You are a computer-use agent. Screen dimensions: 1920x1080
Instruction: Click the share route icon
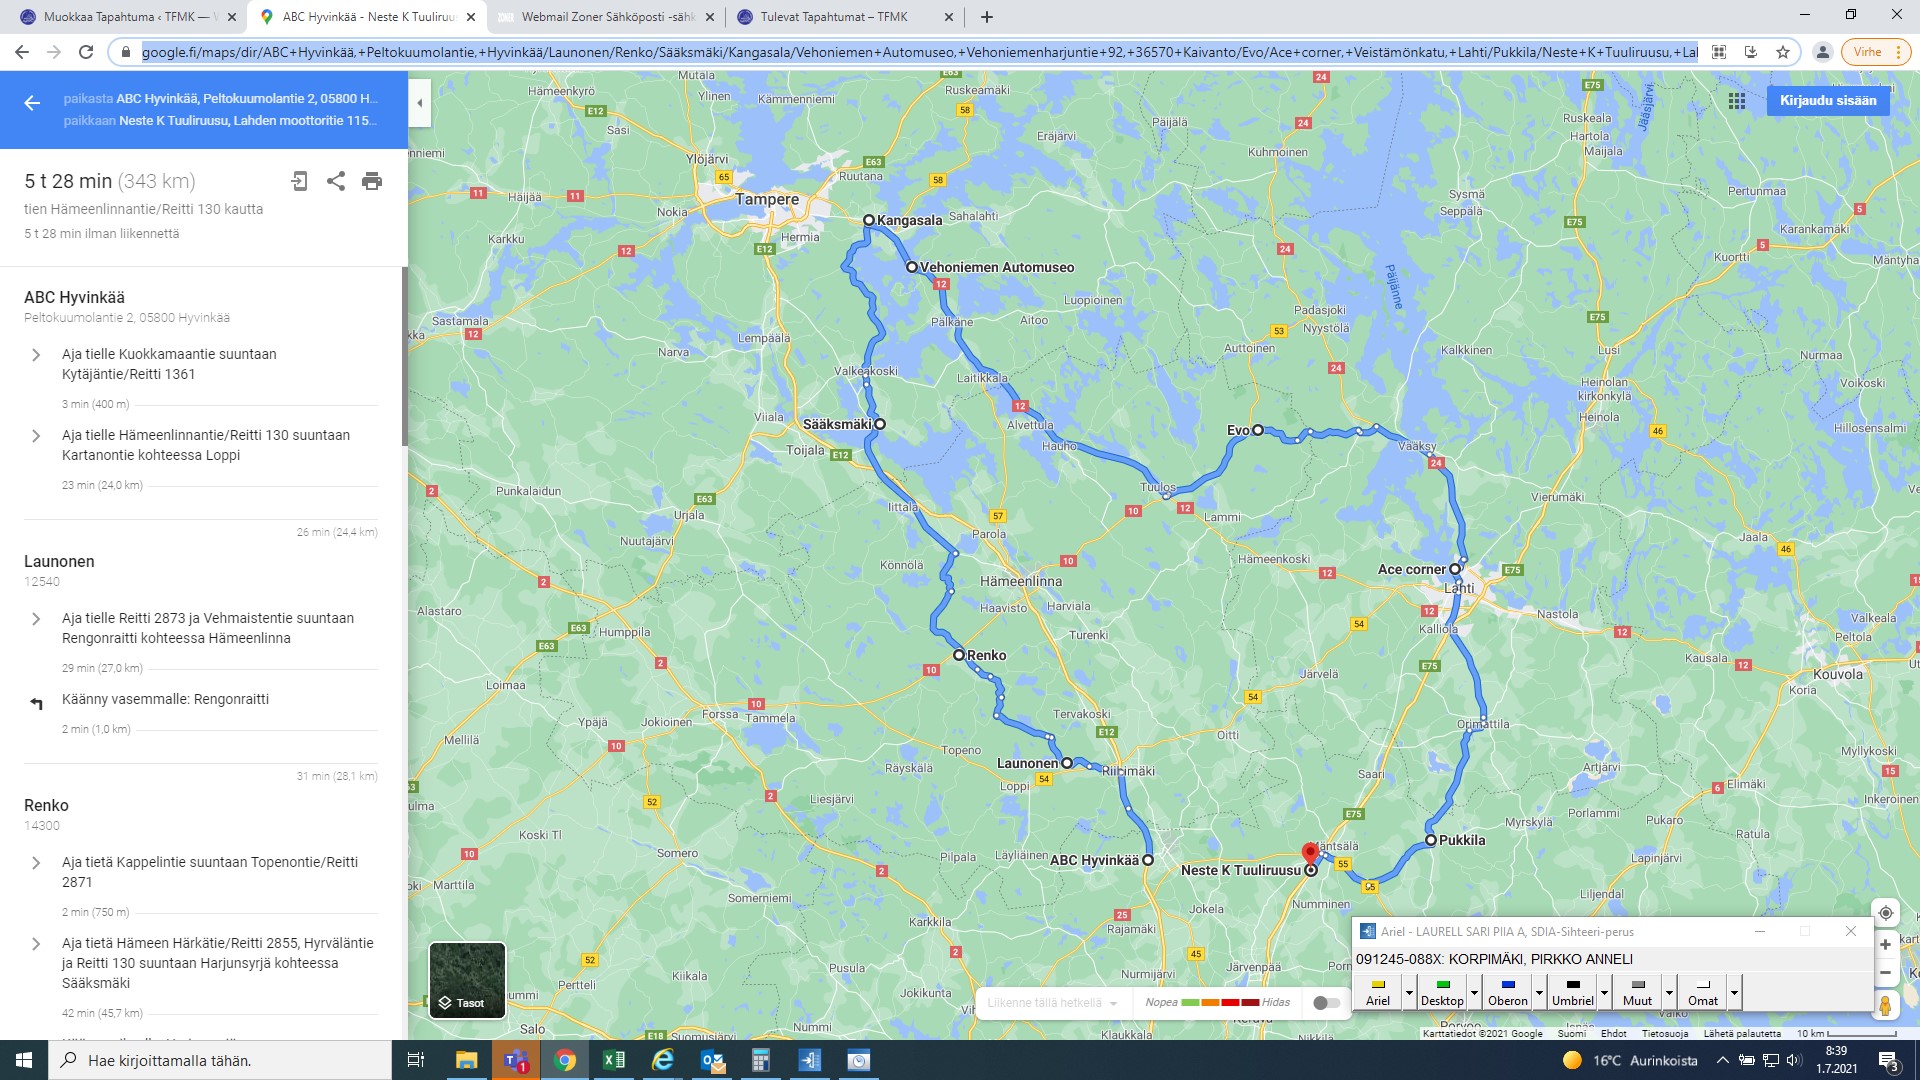[336, 181]
